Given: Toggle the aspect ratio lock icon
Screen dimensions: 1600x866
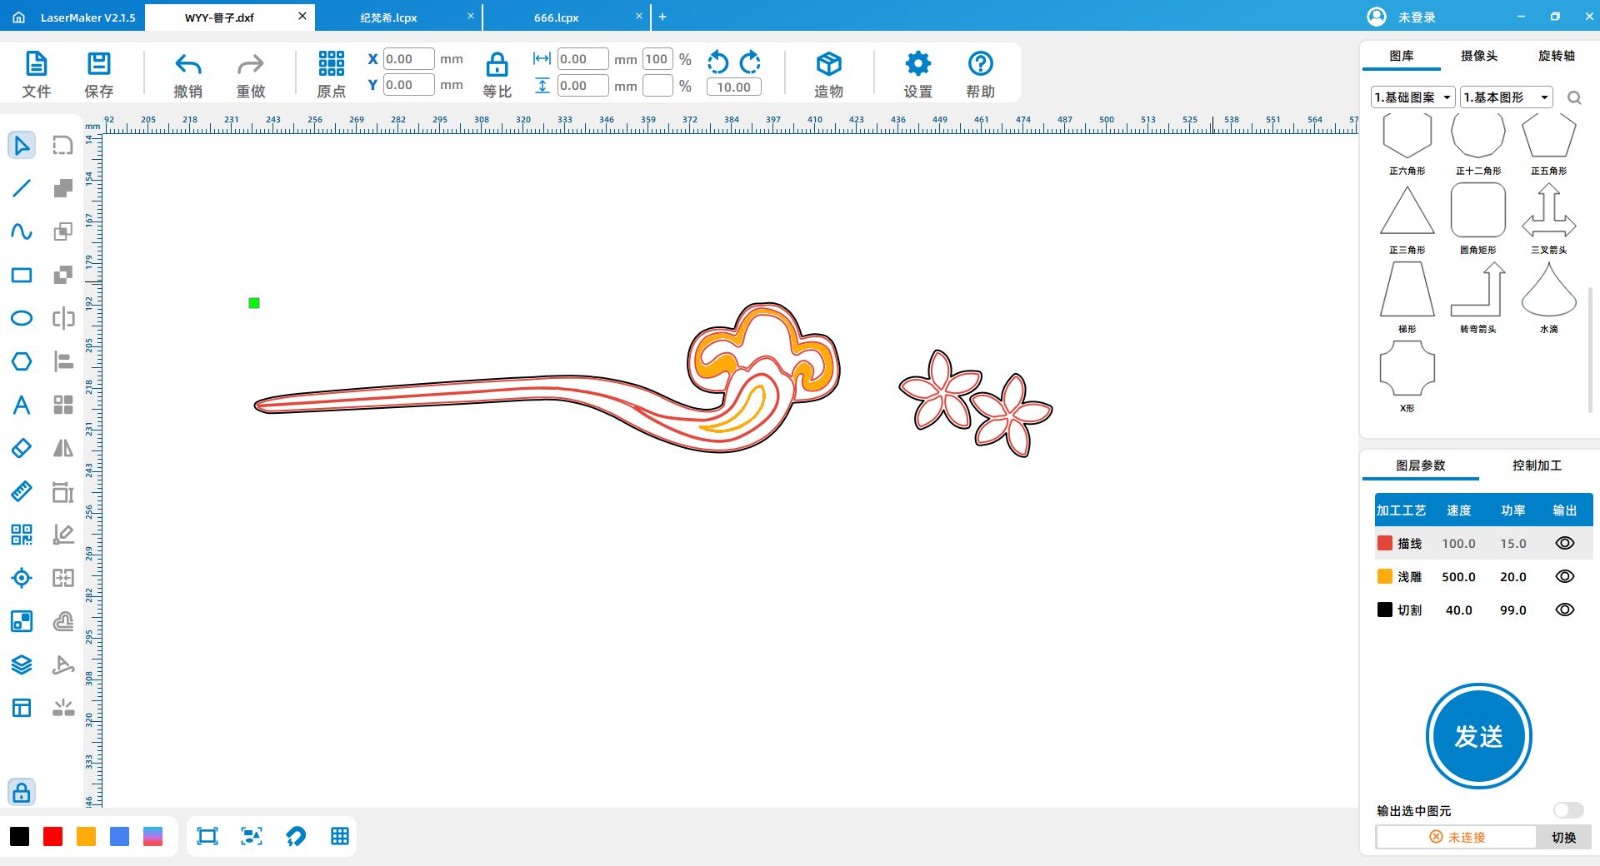Looking at the screenshot, I should pos(497,66).
